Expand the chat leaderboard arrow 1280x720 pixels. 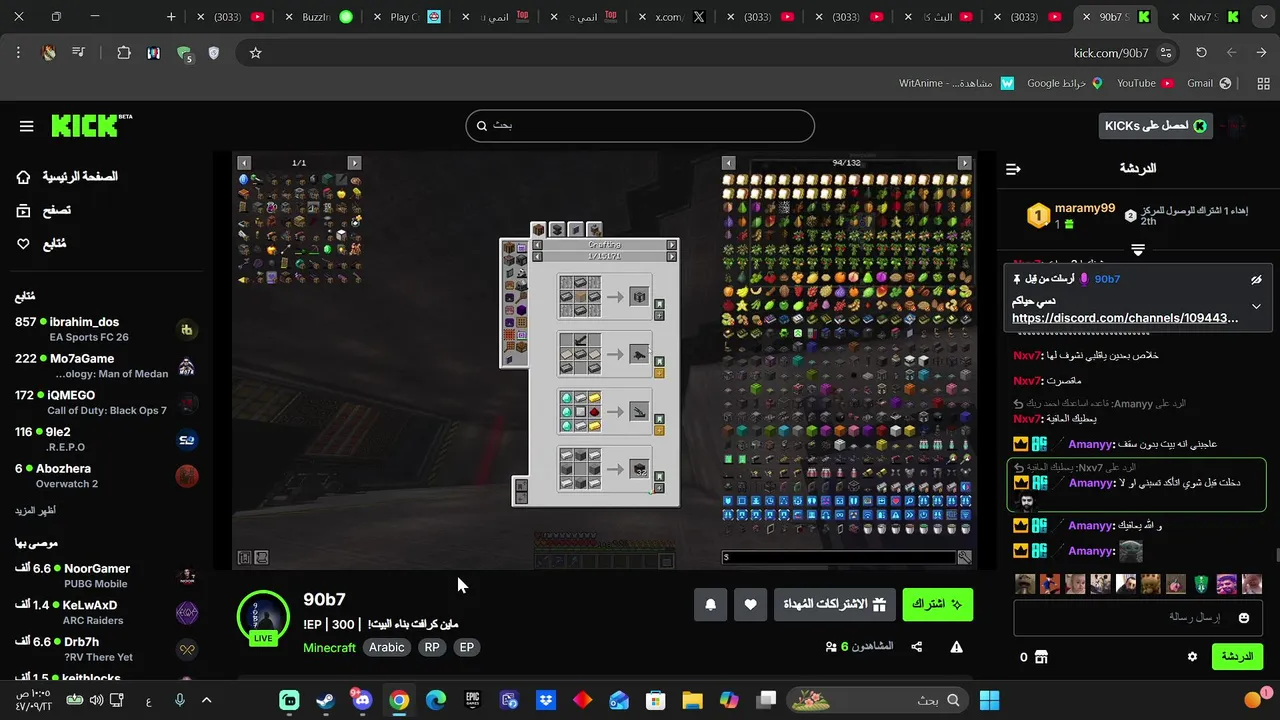(x=1138, y=249)
